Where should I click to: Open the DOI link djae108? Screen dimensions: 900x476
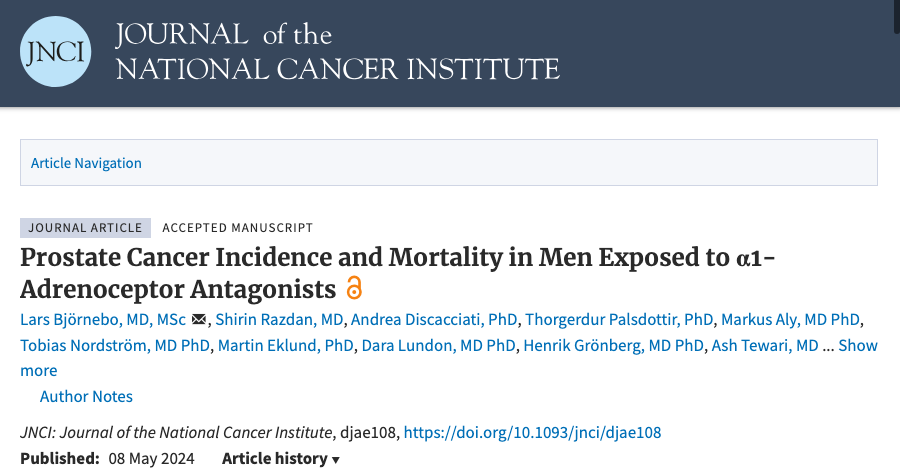pyautogui.click(x=532, y=432)
